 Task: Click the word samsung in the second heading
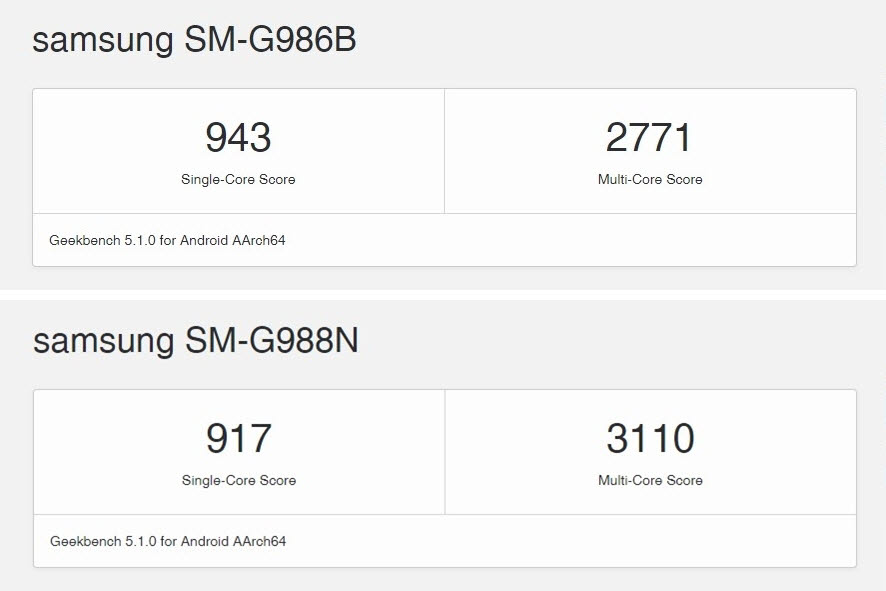[103, 343]
